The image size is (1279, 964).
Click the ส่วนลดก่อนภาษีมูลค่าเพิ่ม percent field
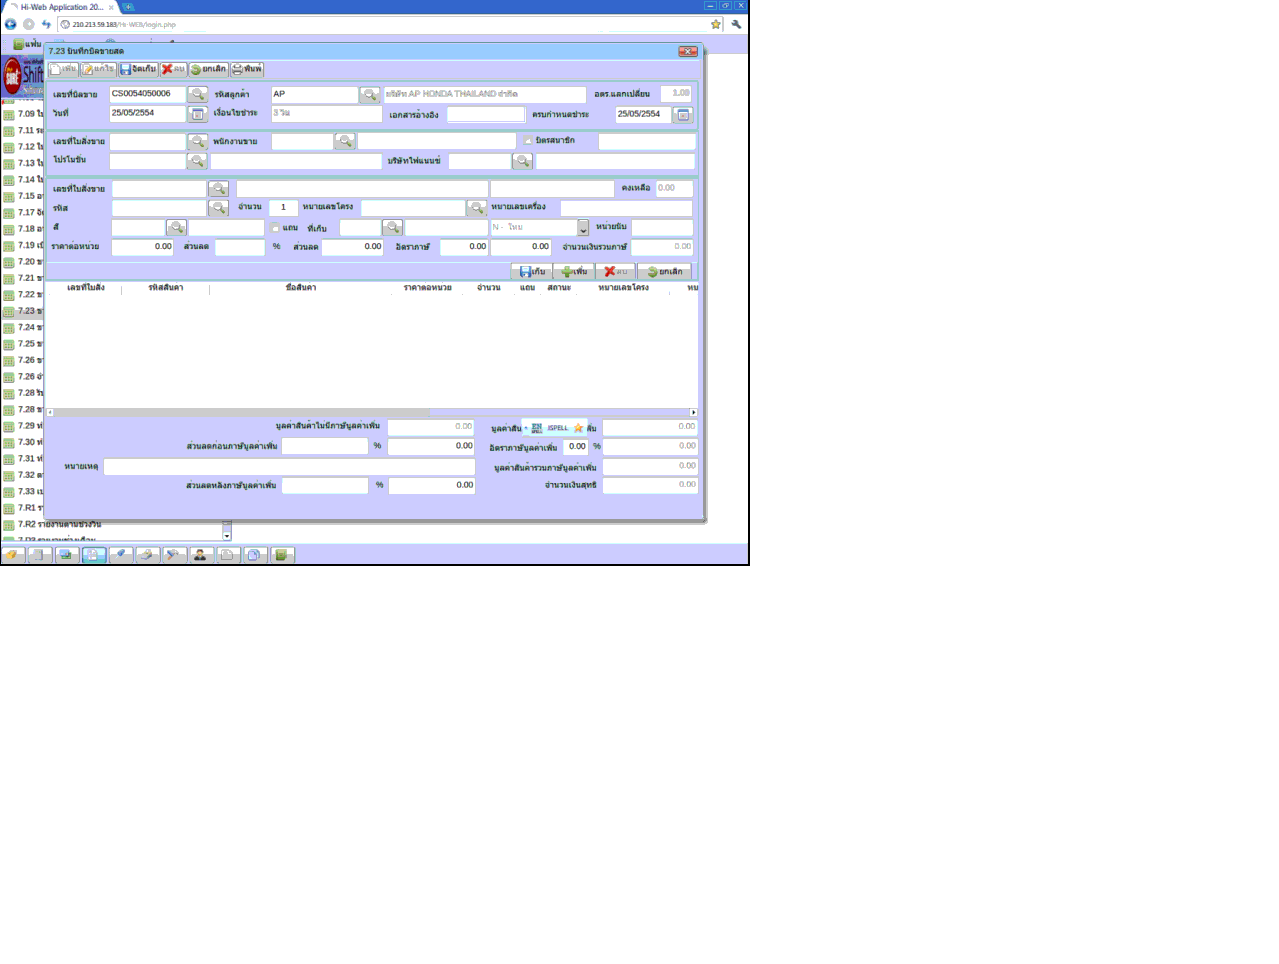coord(324,446)
